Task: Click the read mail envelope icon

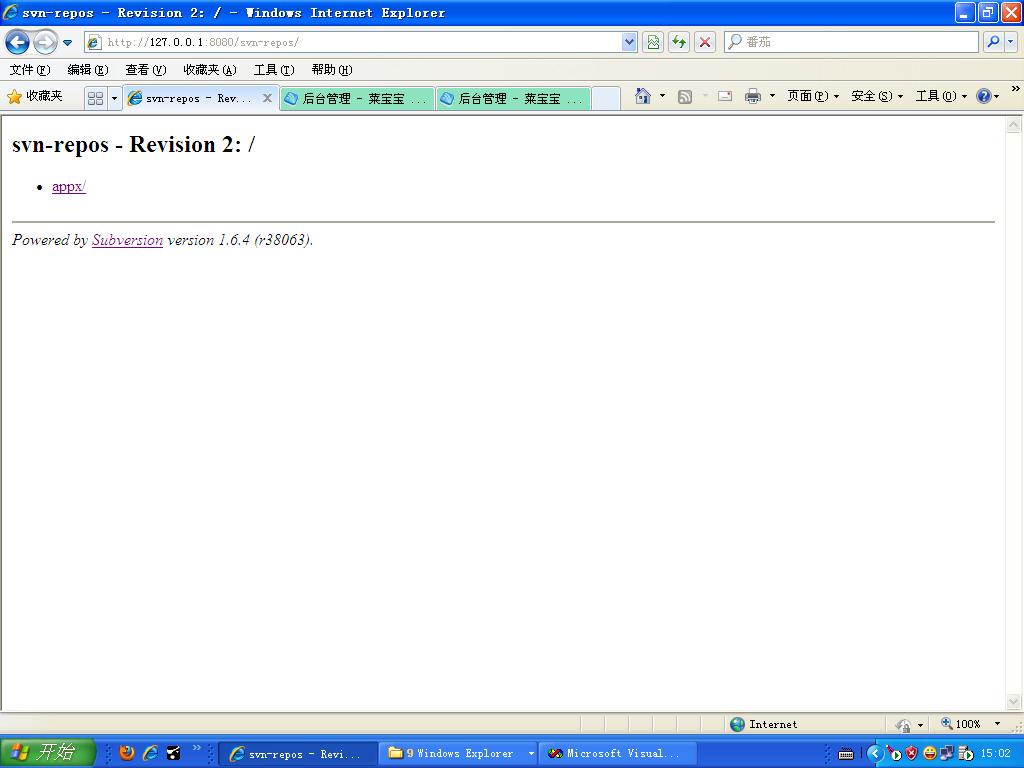Action: (725, 97)
